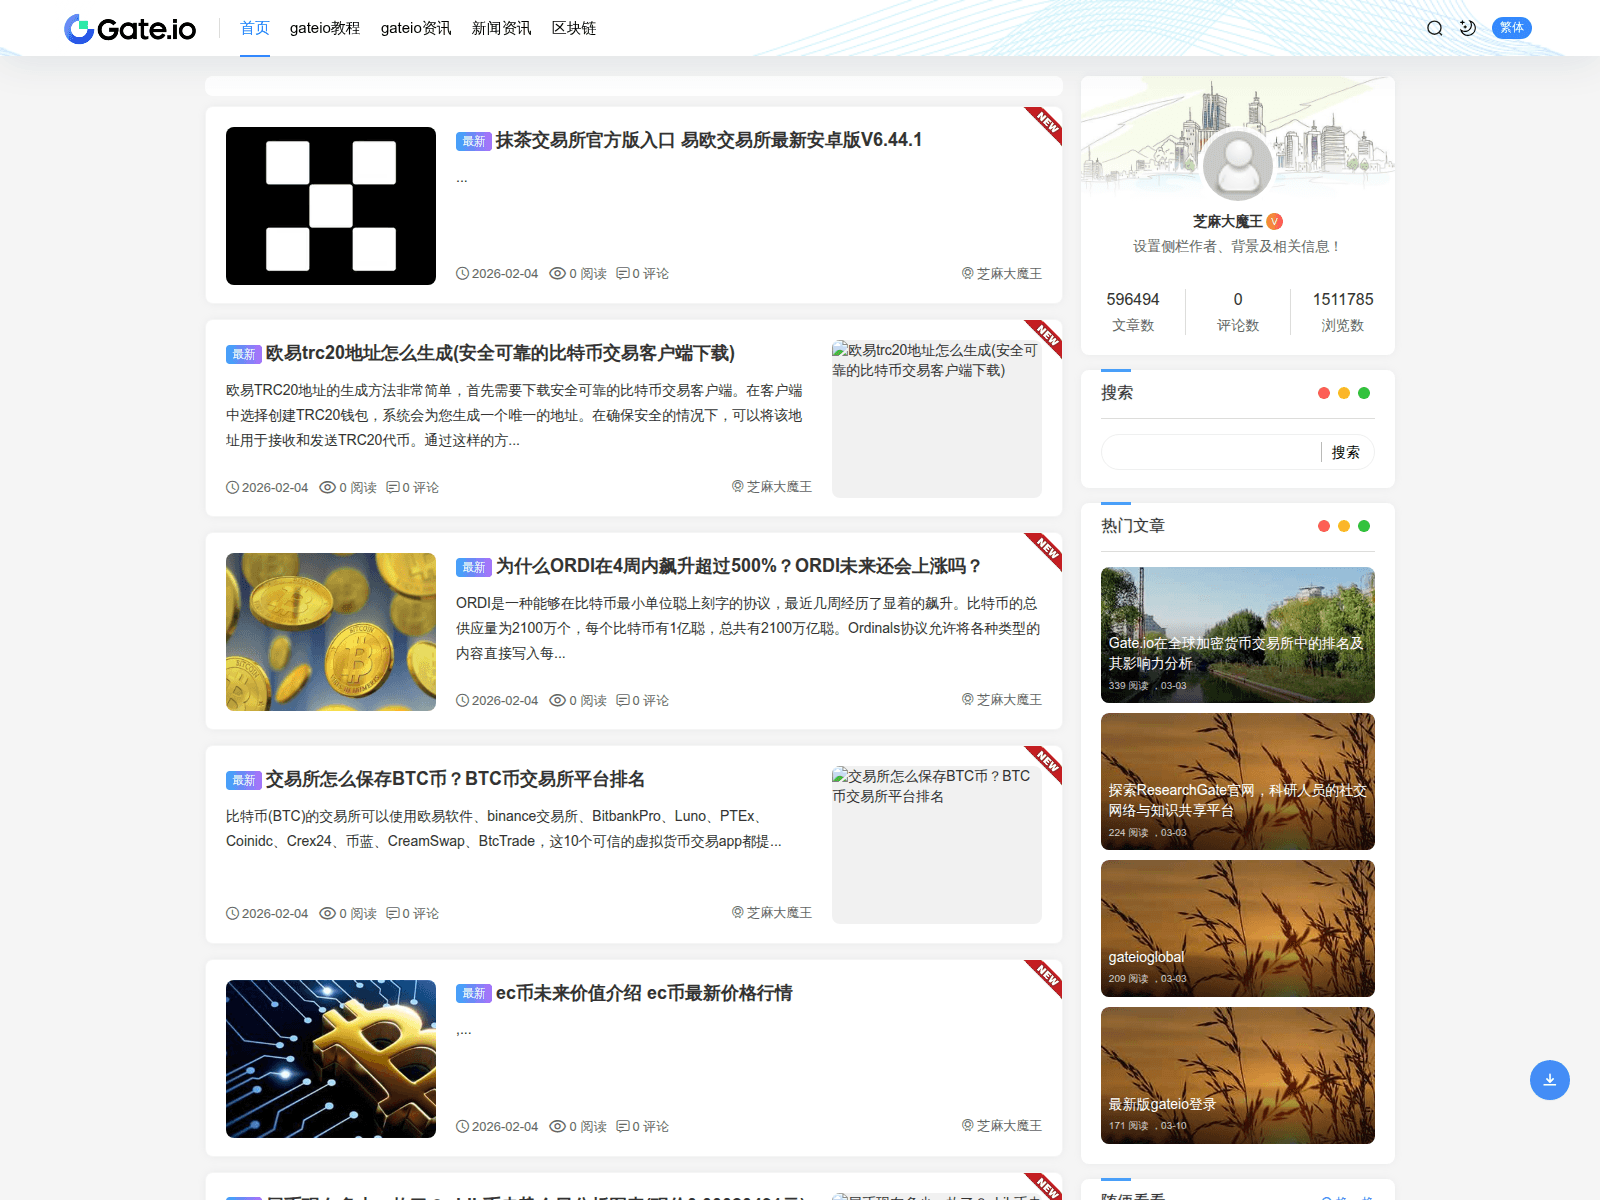Toggle the red dot on the 搜索 panel
The image size is (1600, 1200).
[1324, 393]
